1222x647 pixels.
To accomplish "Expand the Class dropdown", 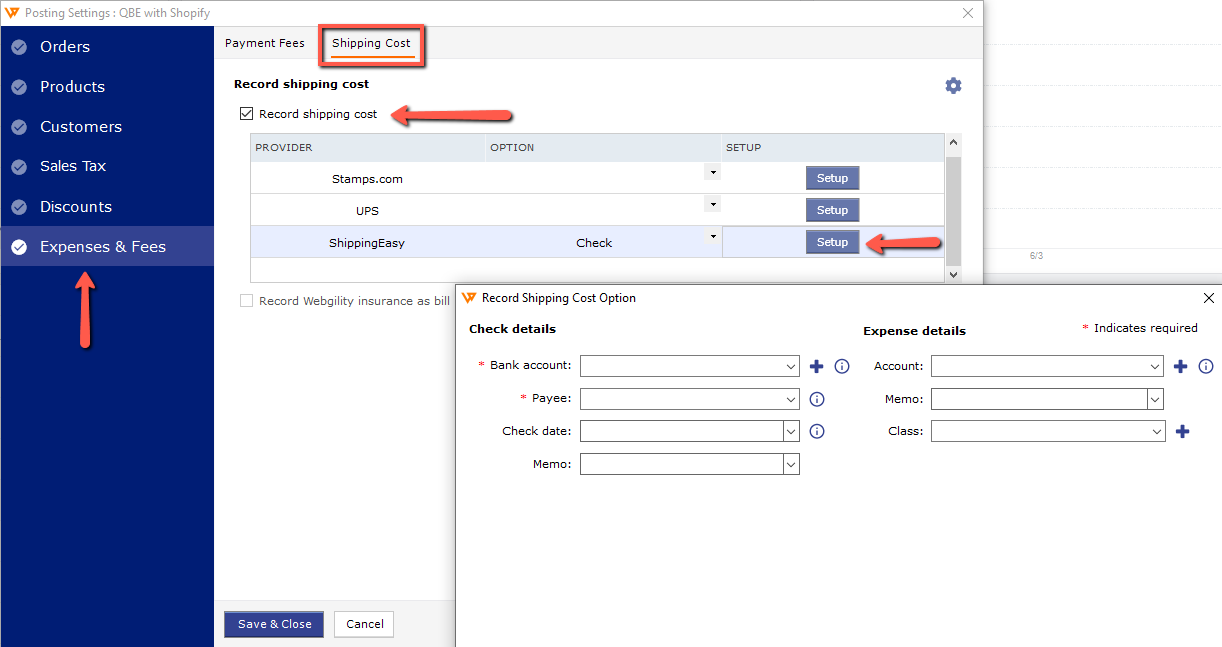I will pyautogui.click(x=1157, y=432).
